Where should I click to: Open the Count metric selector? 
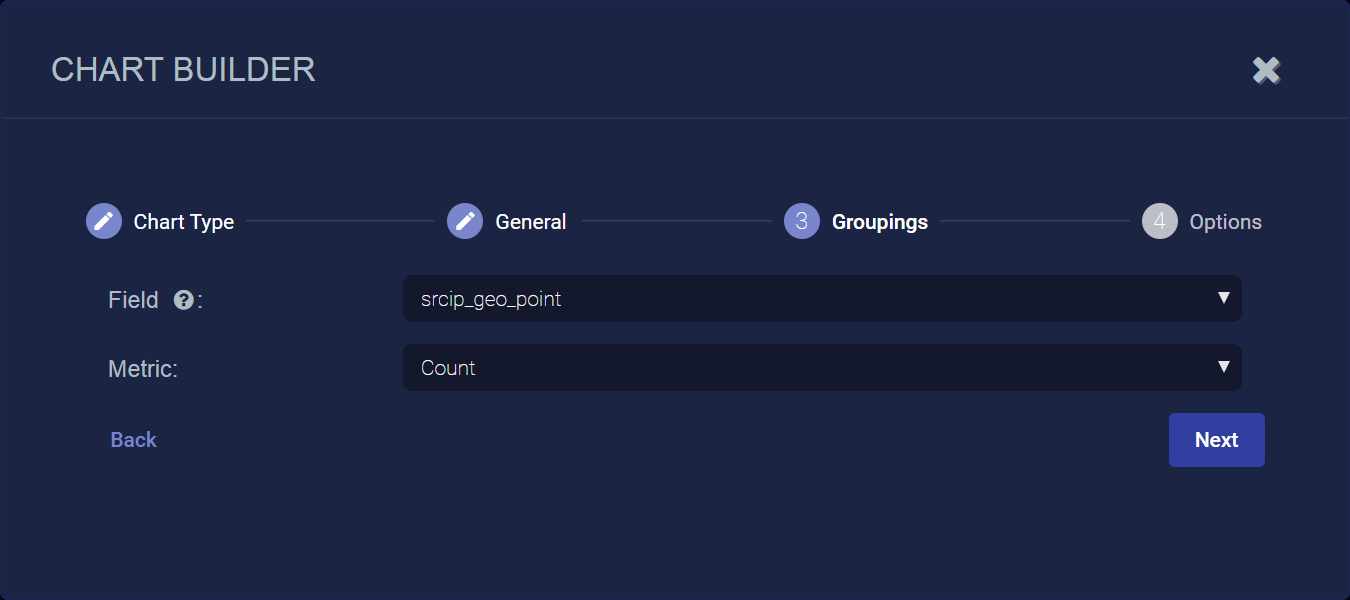pyautogui.click(x=800, y=368)
